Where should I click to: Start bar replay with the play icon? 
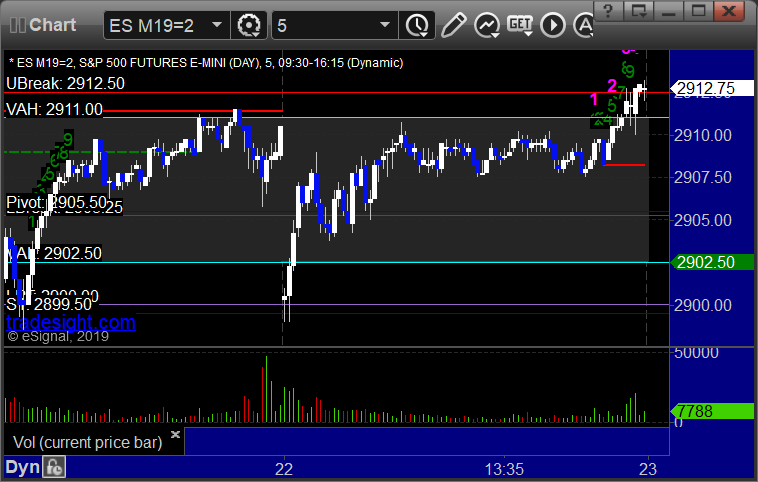[553, 25]
